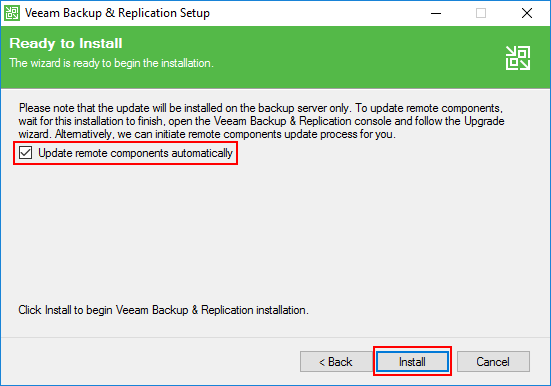
Task: Click the Veeam icon in the title bar
Action: 12,13
